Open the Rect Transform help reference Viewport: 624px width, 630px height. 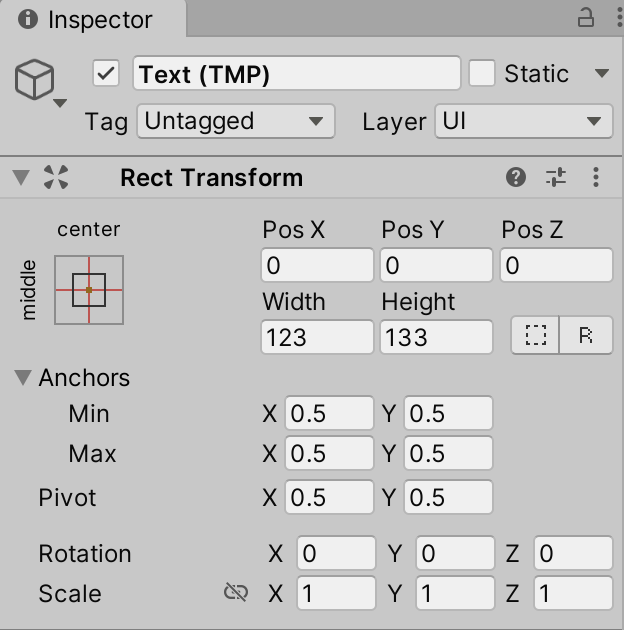516,178
